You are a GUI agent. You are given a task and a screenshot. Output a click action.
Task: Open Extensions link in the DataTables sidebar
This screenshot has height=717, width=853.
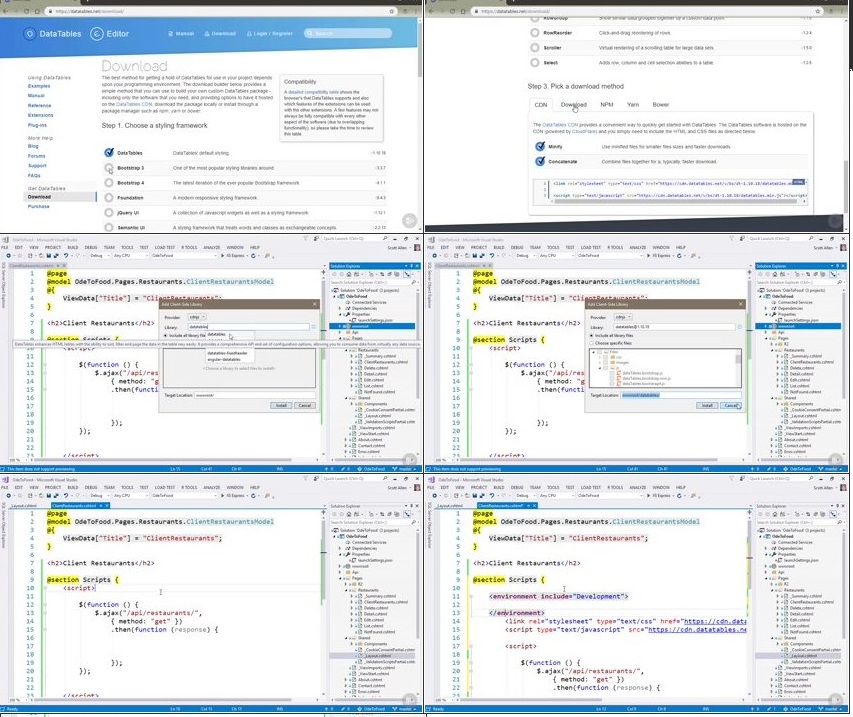[x=41, y=115]
